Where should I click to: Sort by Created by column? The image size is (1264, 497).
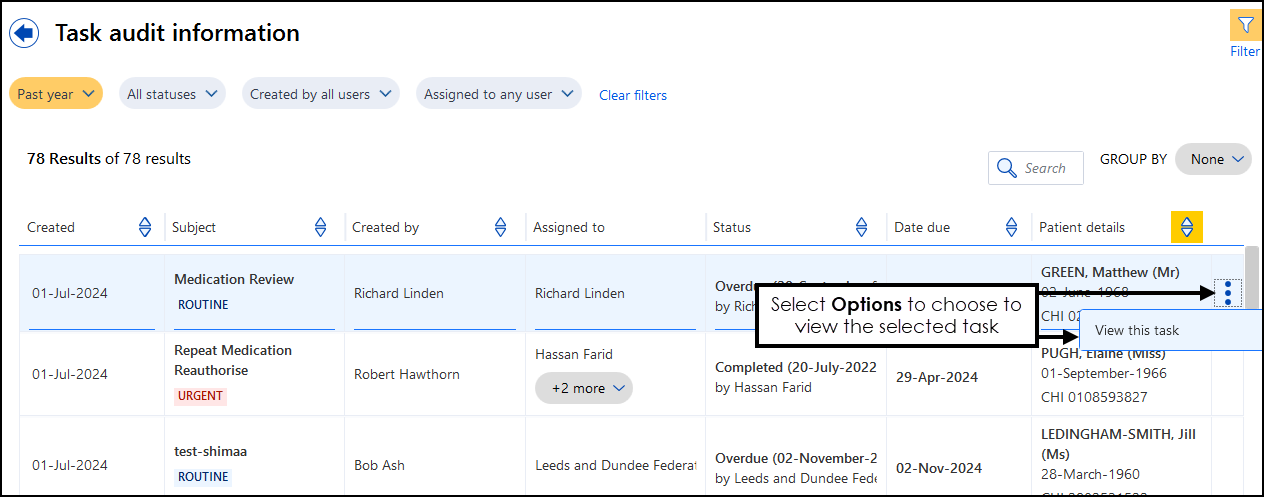click(x=501, y=227)
